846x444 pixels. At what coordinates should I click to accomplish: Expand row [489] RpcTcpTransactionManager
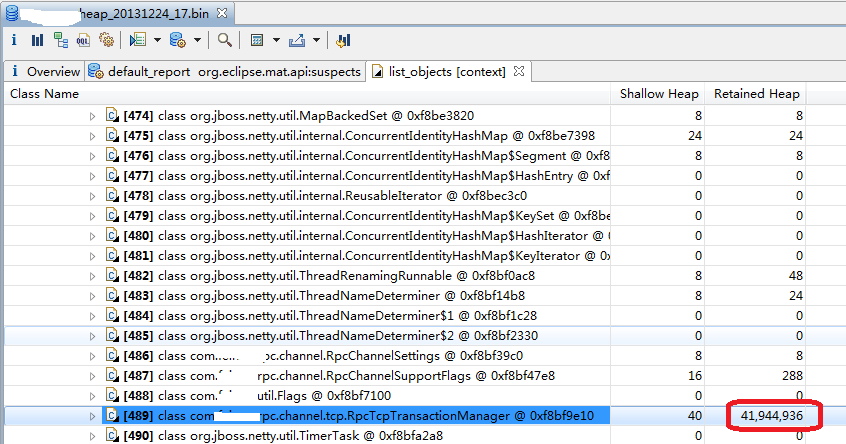[x=92, y=416]
